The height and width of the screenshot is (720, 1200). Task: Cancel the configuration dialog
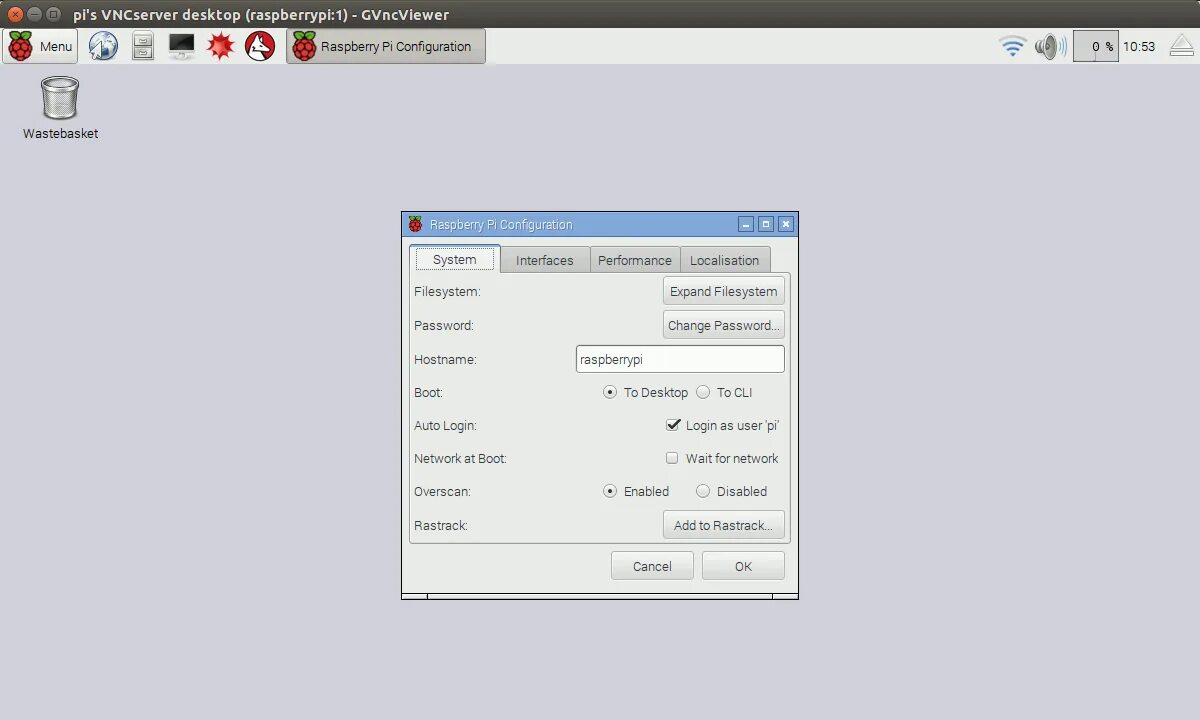[652, 566]
